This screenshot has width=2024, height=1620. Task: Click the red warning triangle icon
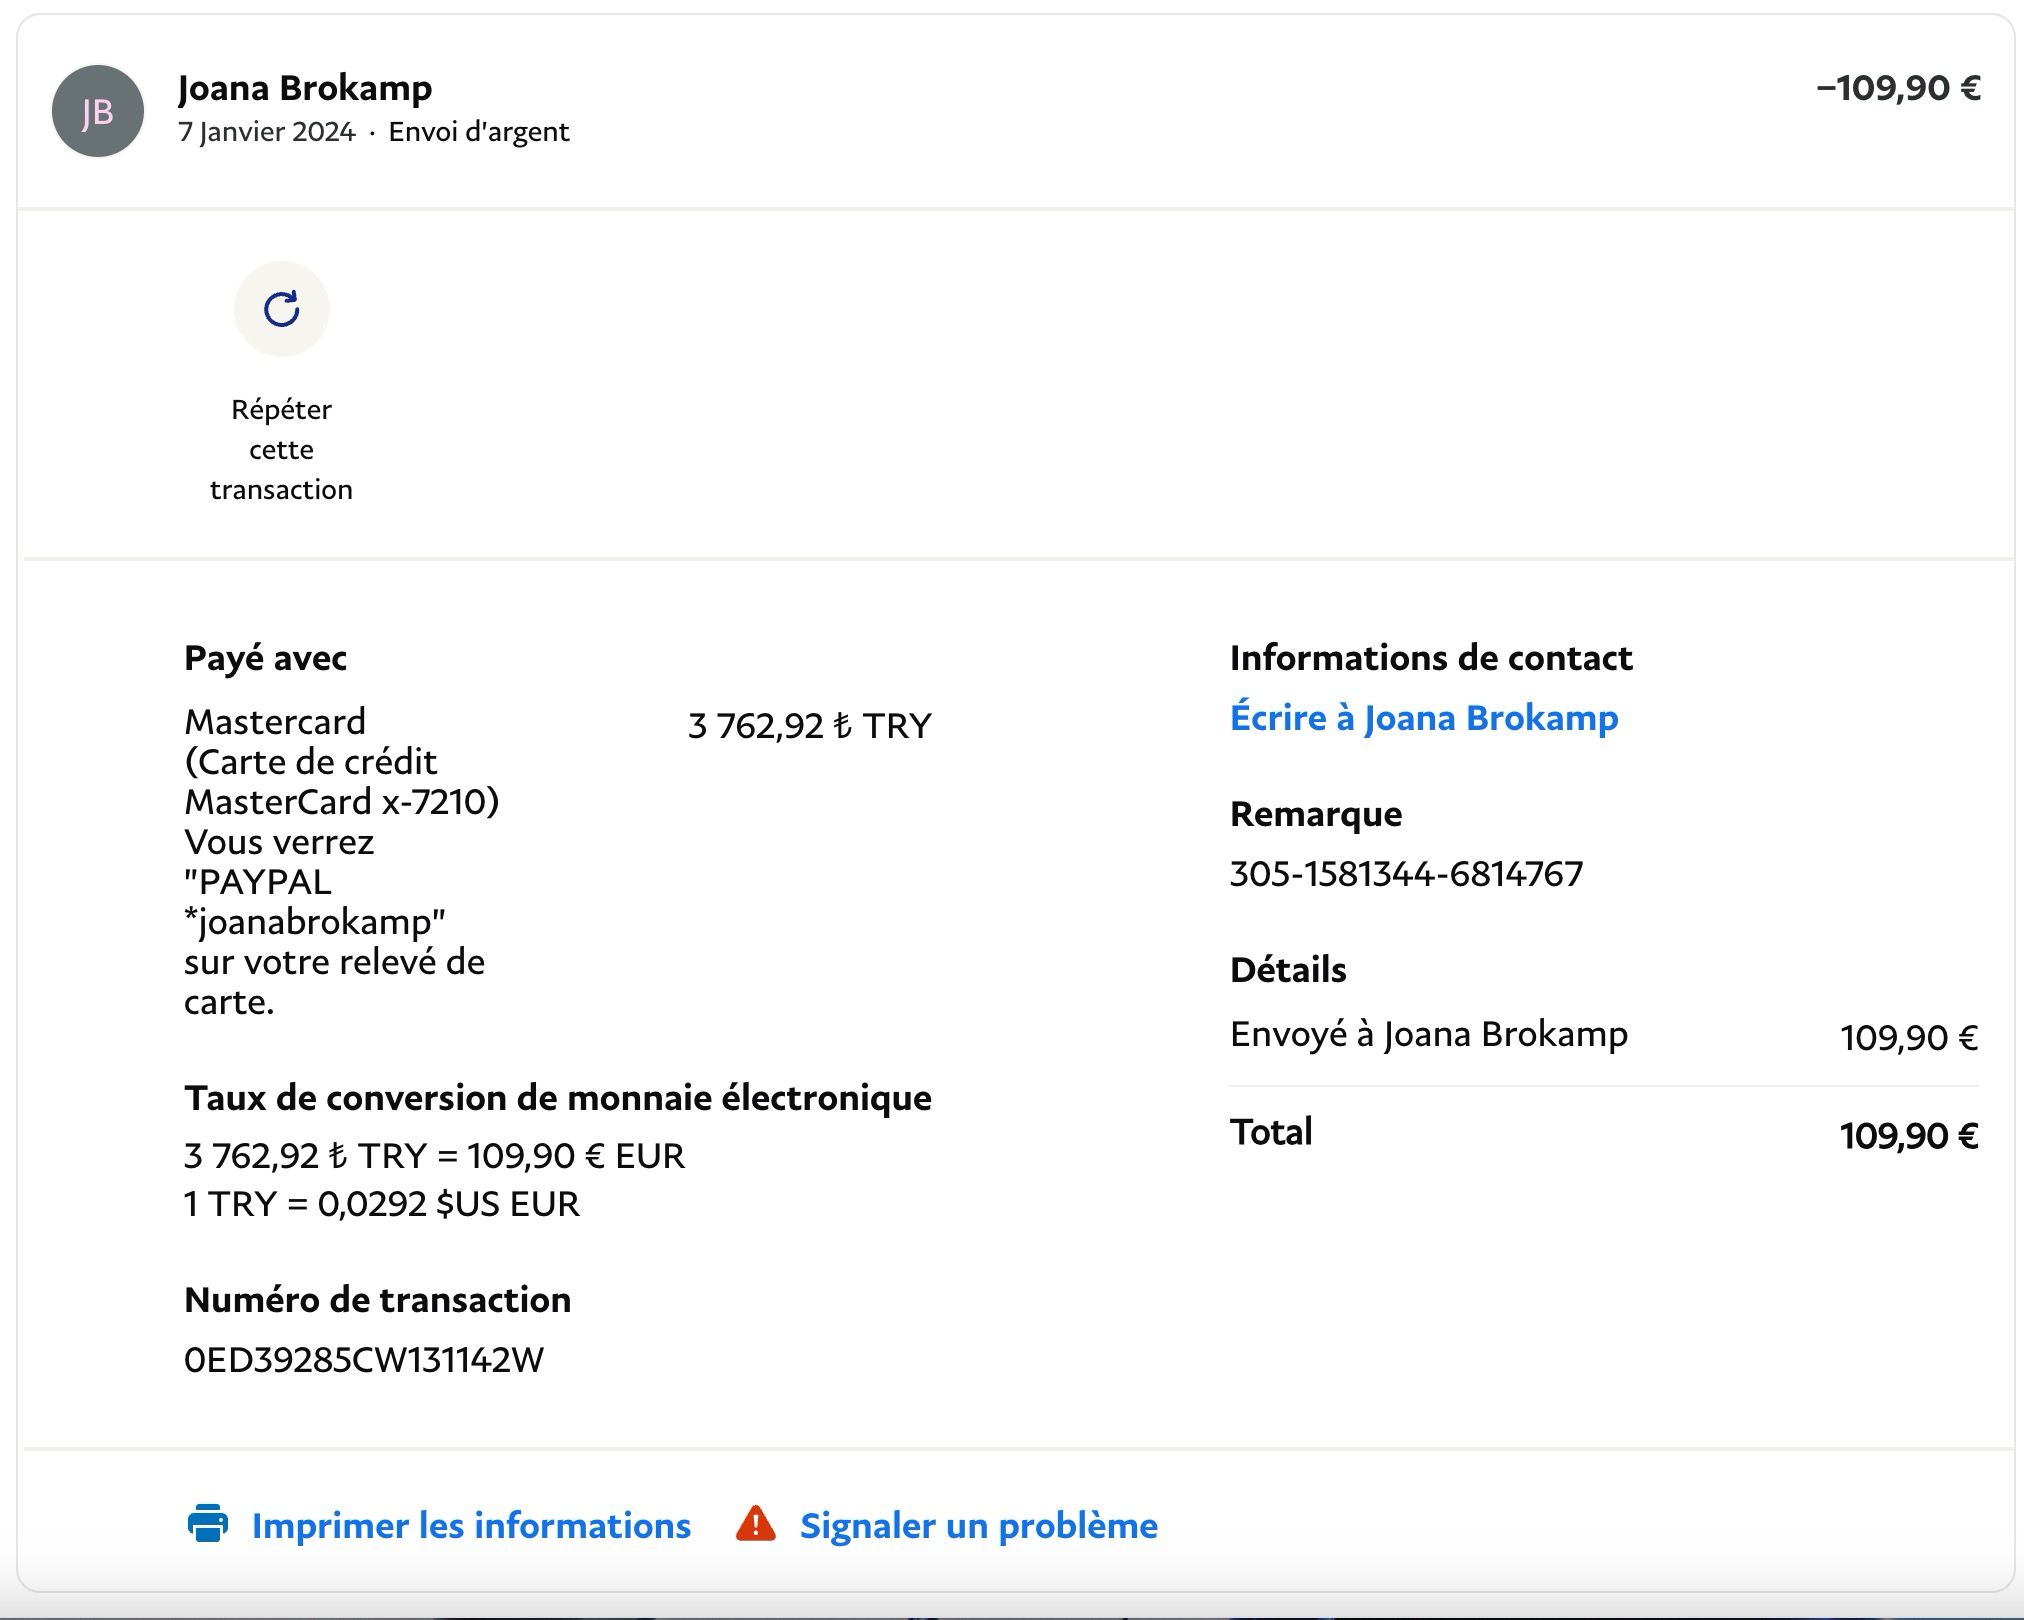point(755,1524)
